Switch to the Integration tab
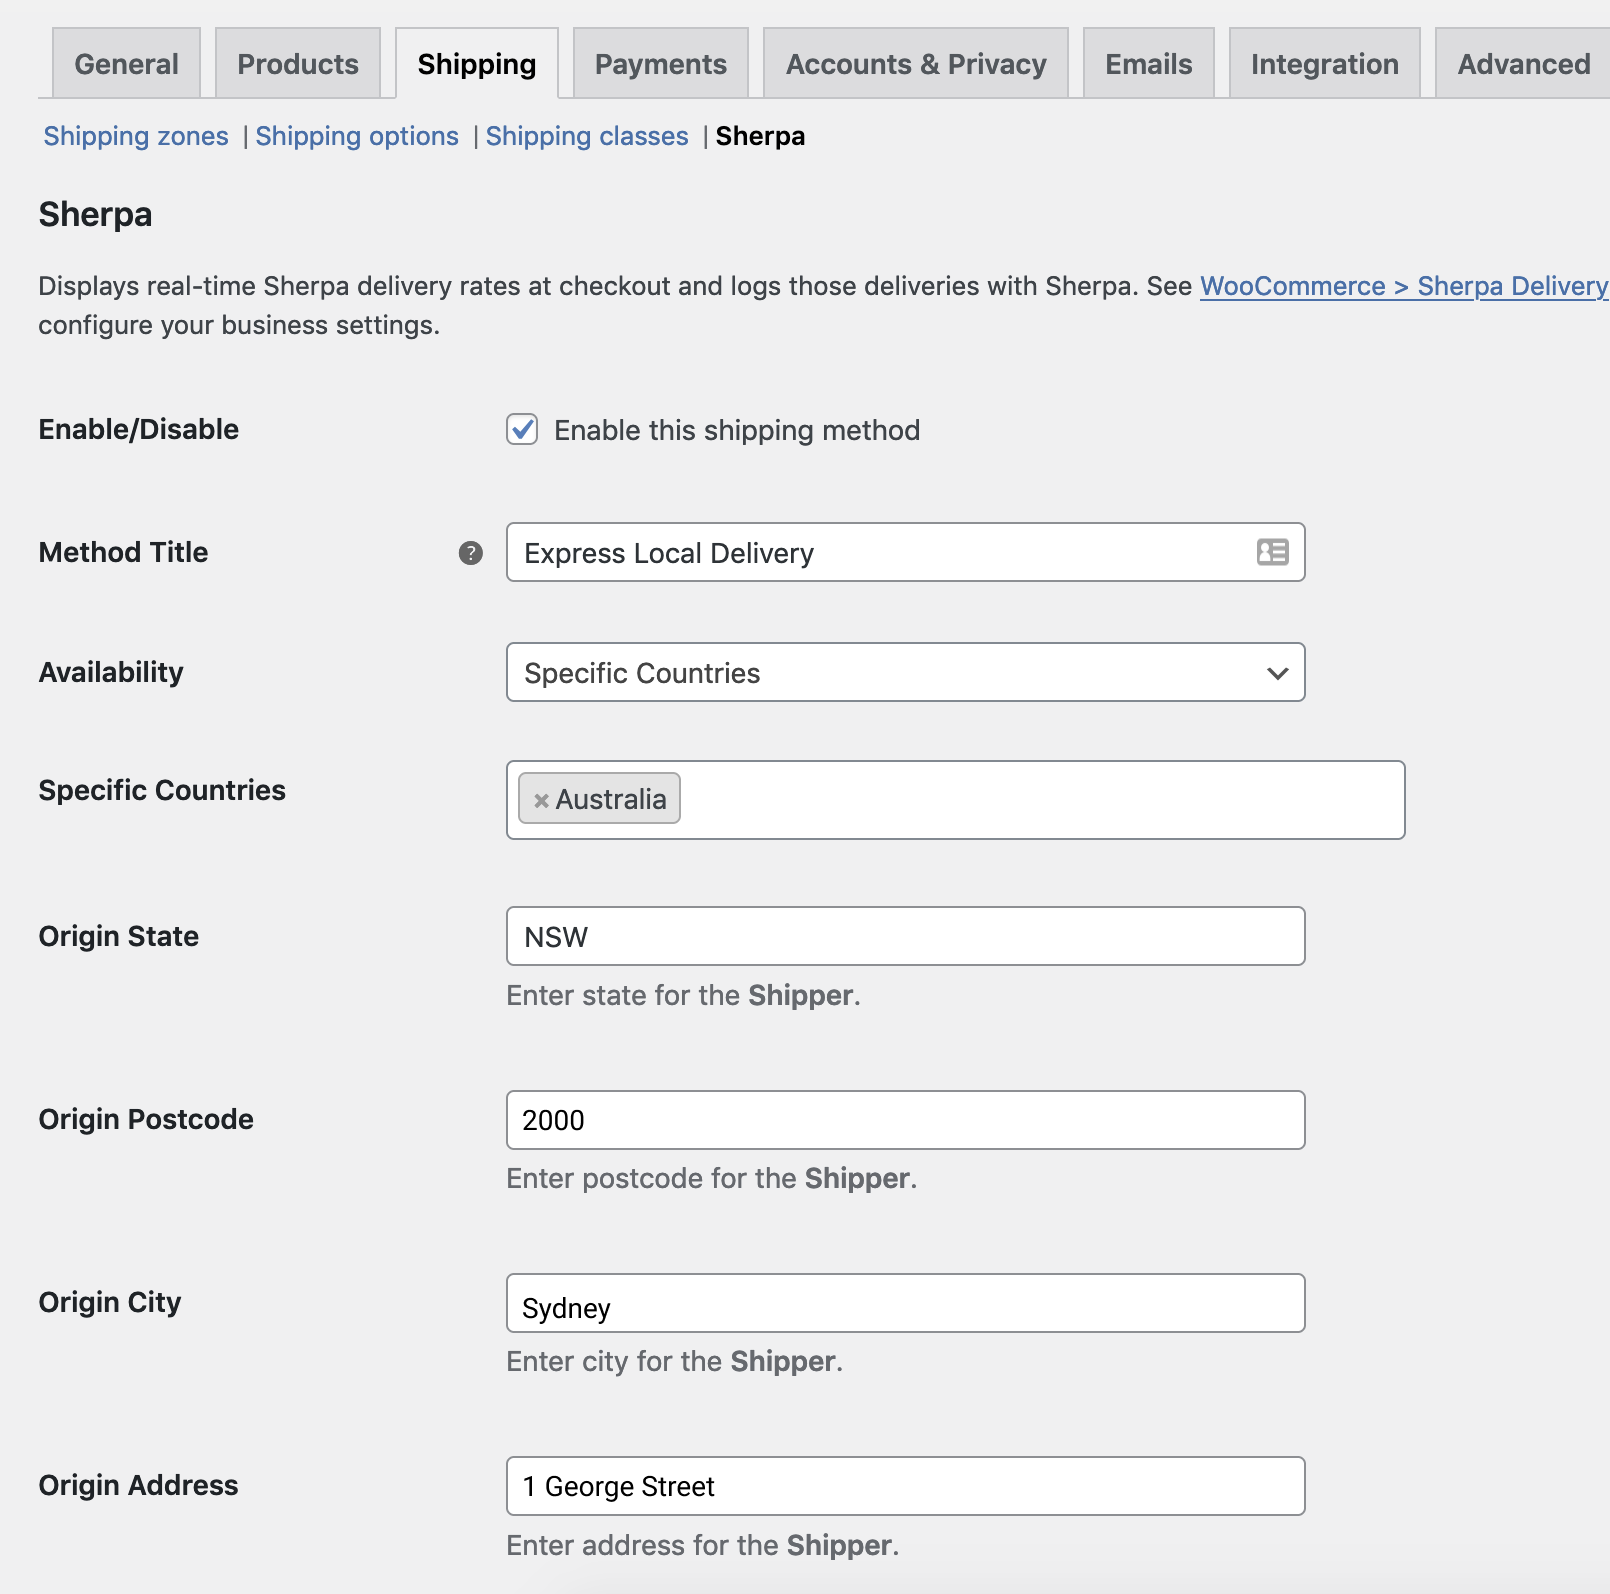 point(1324,64)
